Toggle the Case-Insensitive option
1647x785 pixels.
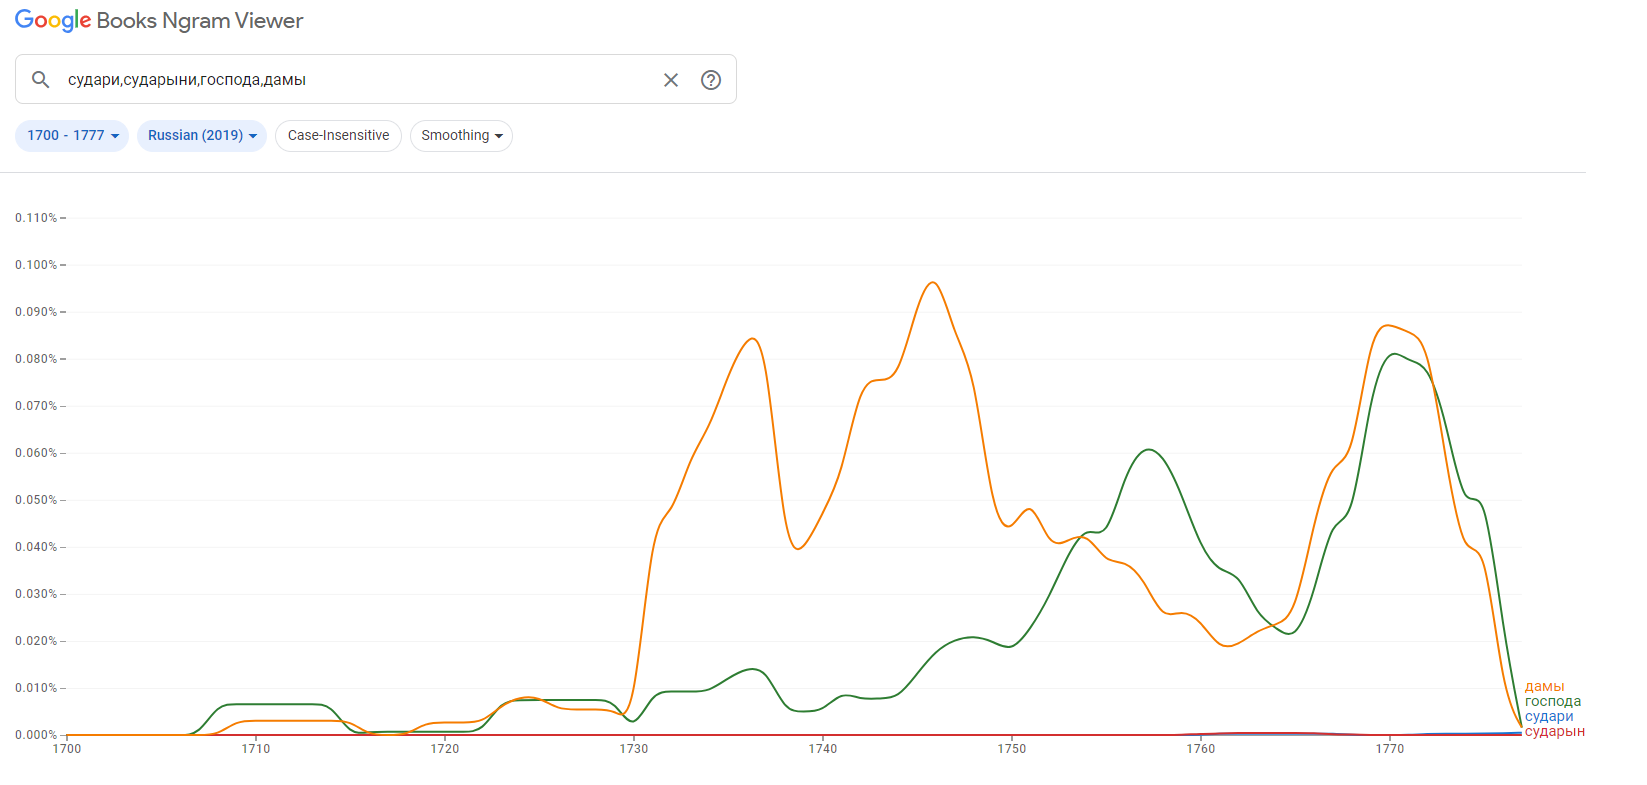coord(338,136)
